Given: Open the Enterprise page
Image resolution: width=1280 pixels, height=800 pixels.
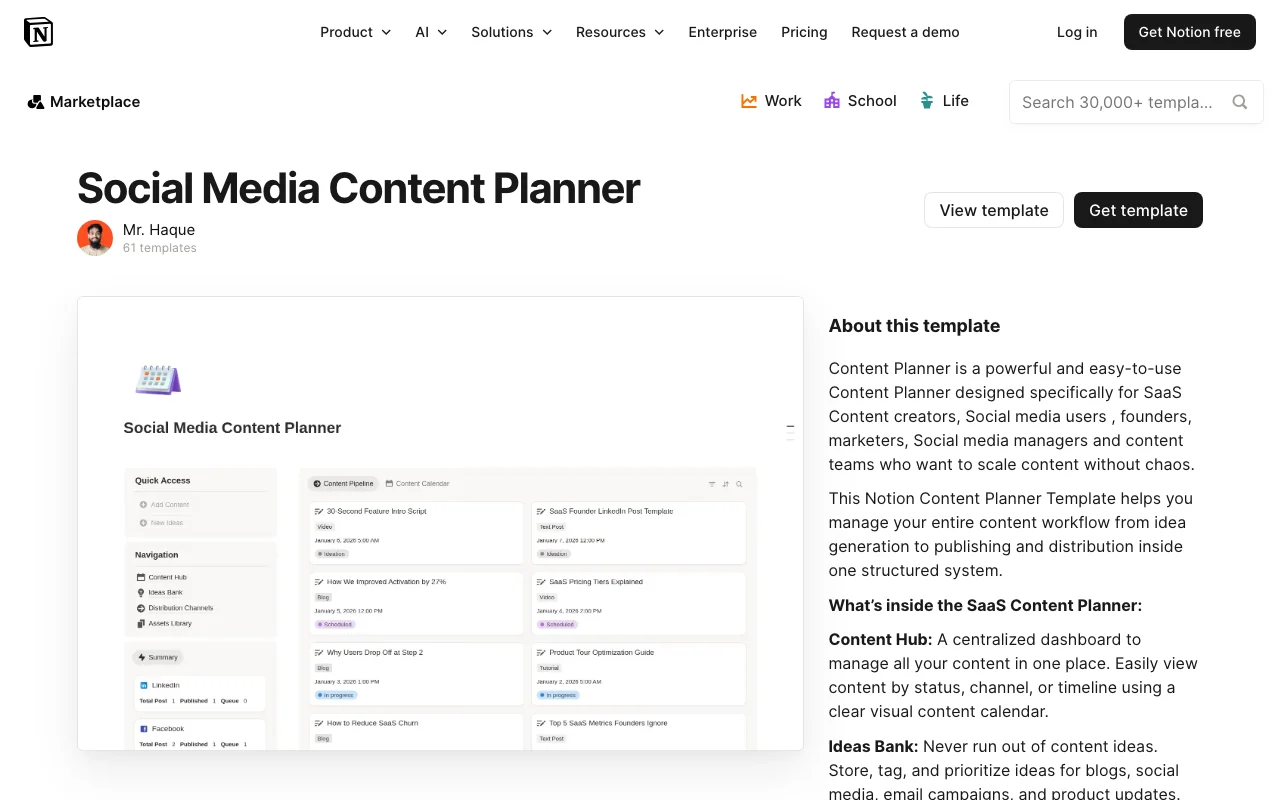Looking at the screenshot, I should [723, 32].
